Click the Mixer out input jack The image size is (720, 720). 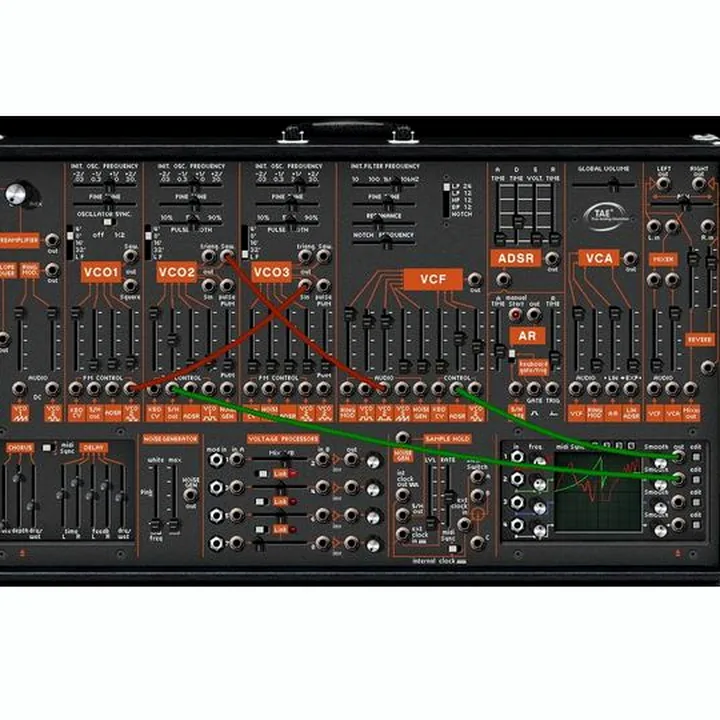(690, 388)
